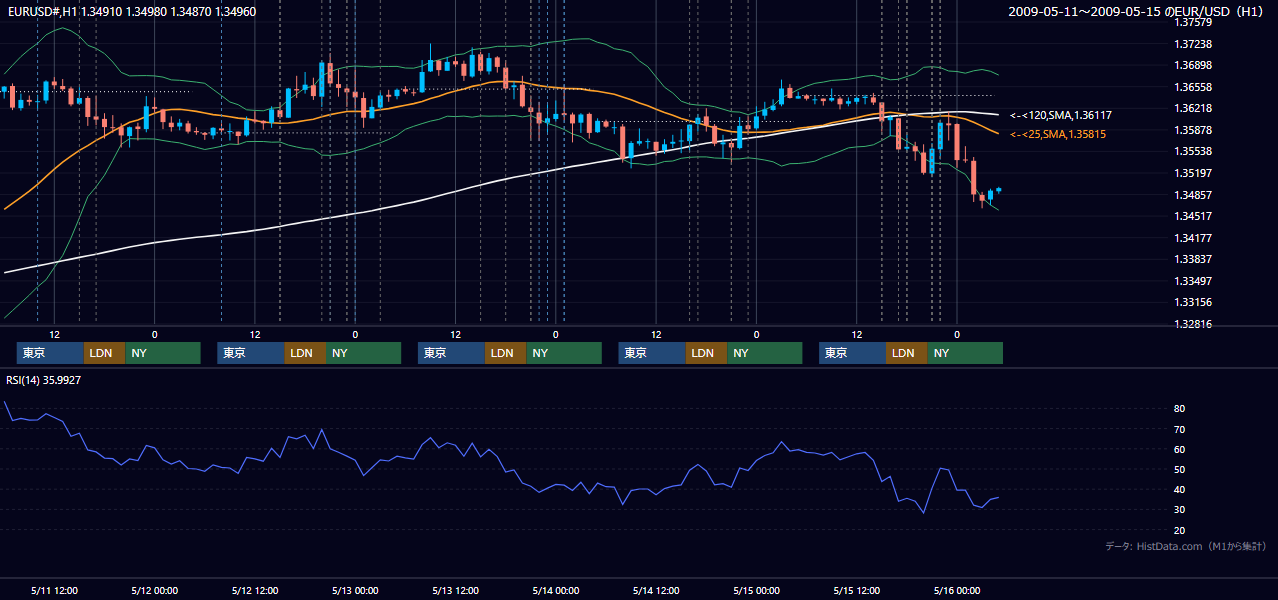This screenshot has height=600, width=1278.
Task: Click RSI scale level 80
Action: pos(1180,409)
